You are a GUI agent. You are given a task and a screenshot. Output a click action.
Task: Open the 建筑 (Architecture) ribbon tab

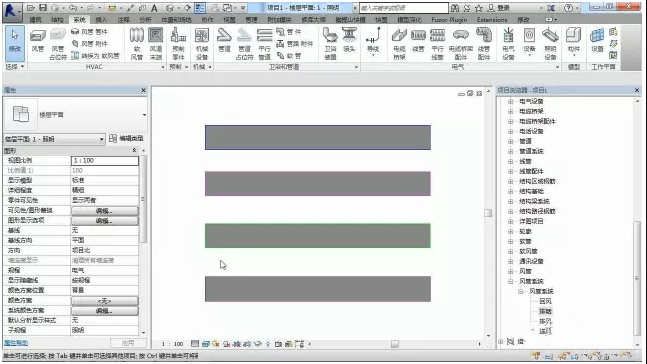point(35,20)
